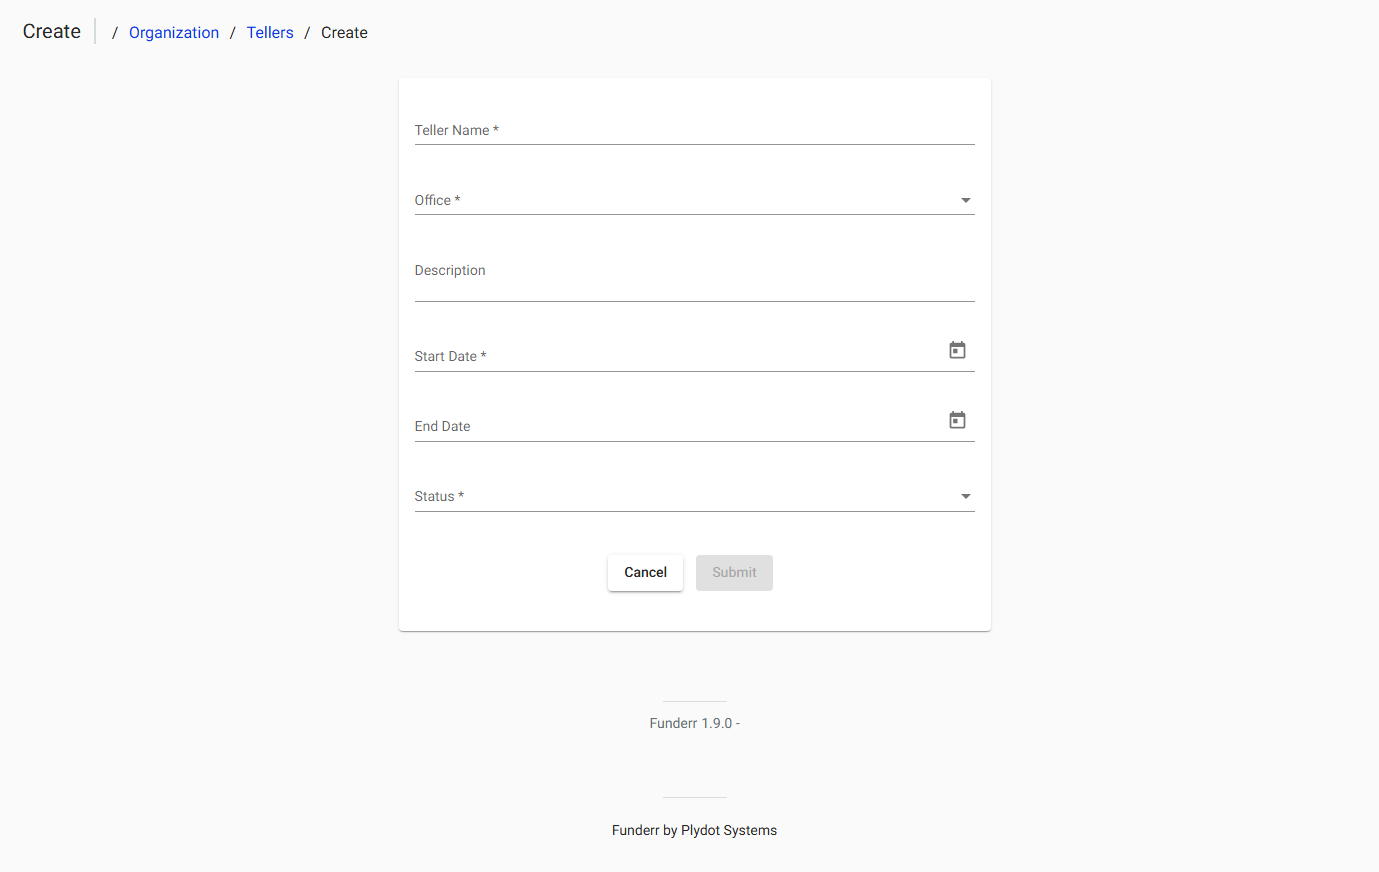Open the Start Date calendar picker

tap(957, 349)
